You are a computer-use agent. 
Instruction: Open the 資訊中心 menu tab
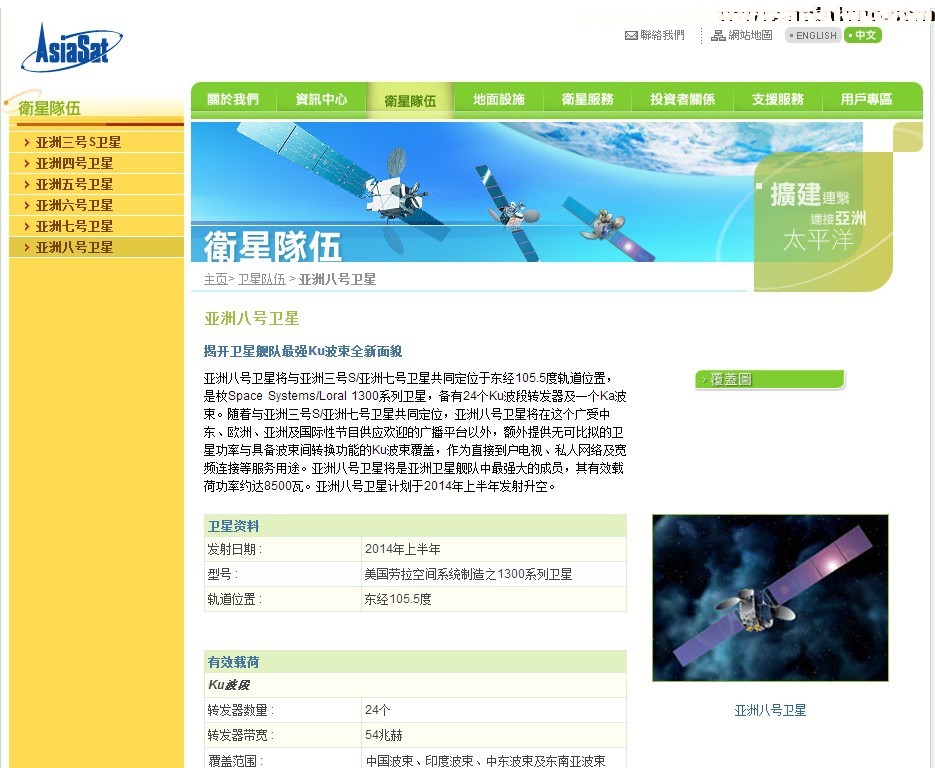coord(321,100)
